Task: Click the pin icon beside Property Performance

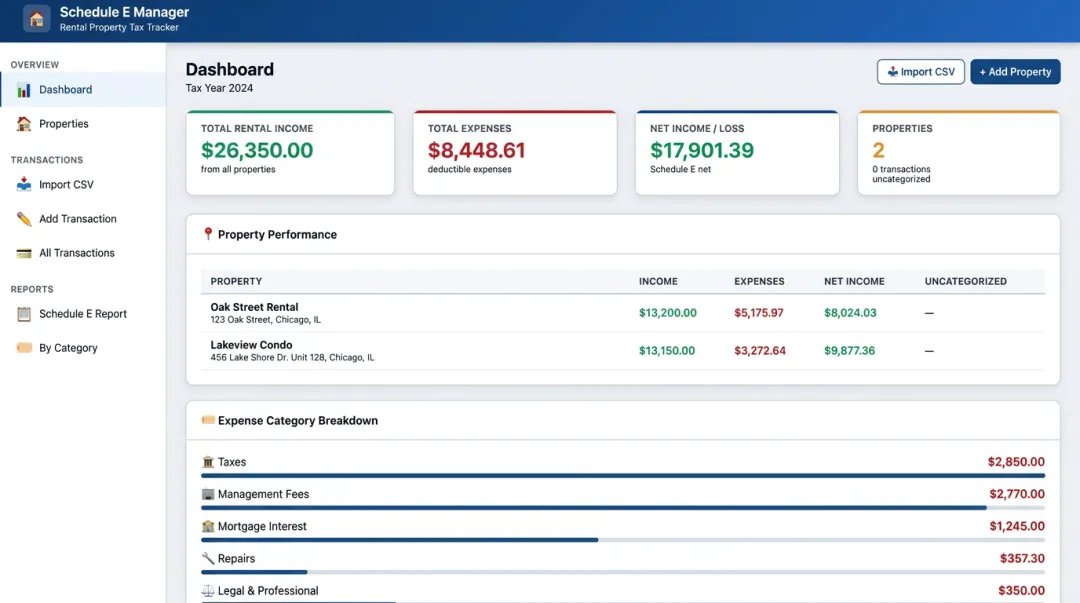Action: tap(207, 234)
